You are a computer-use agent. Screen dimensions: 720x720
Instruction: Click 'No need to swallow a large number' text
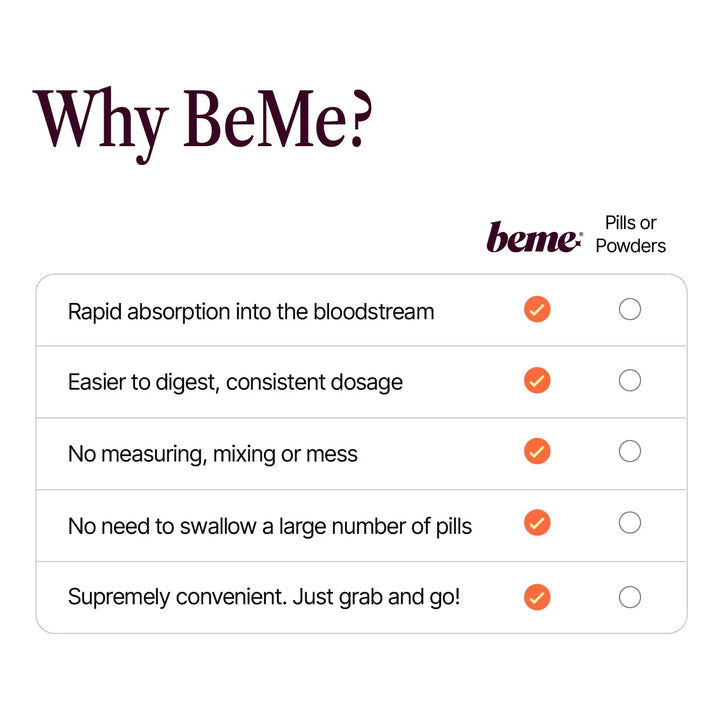tap(270, 525)
